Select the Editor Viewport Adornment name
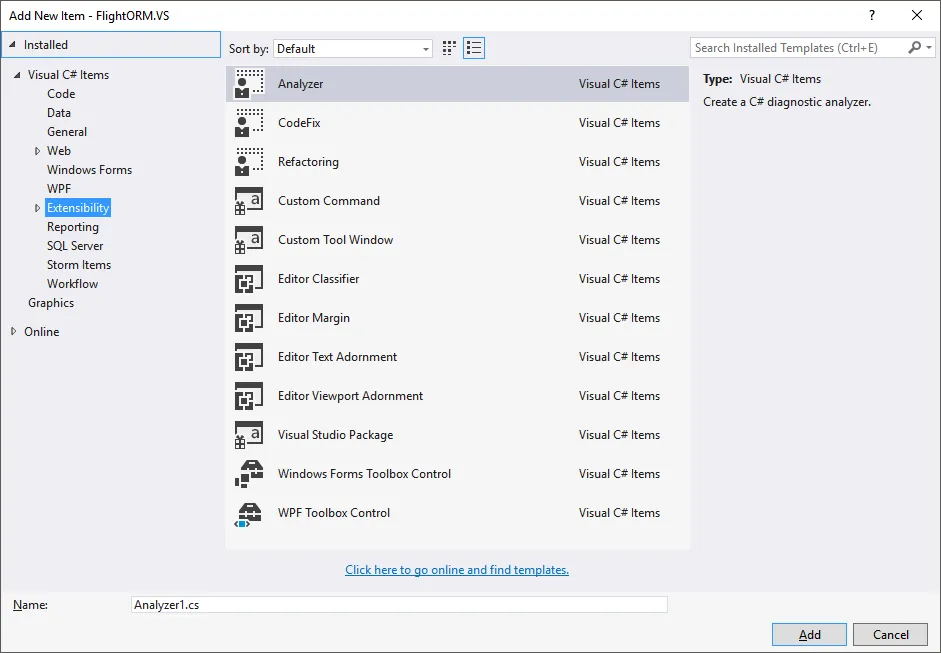This screenshot has height=653, width=941. point(350,396)
